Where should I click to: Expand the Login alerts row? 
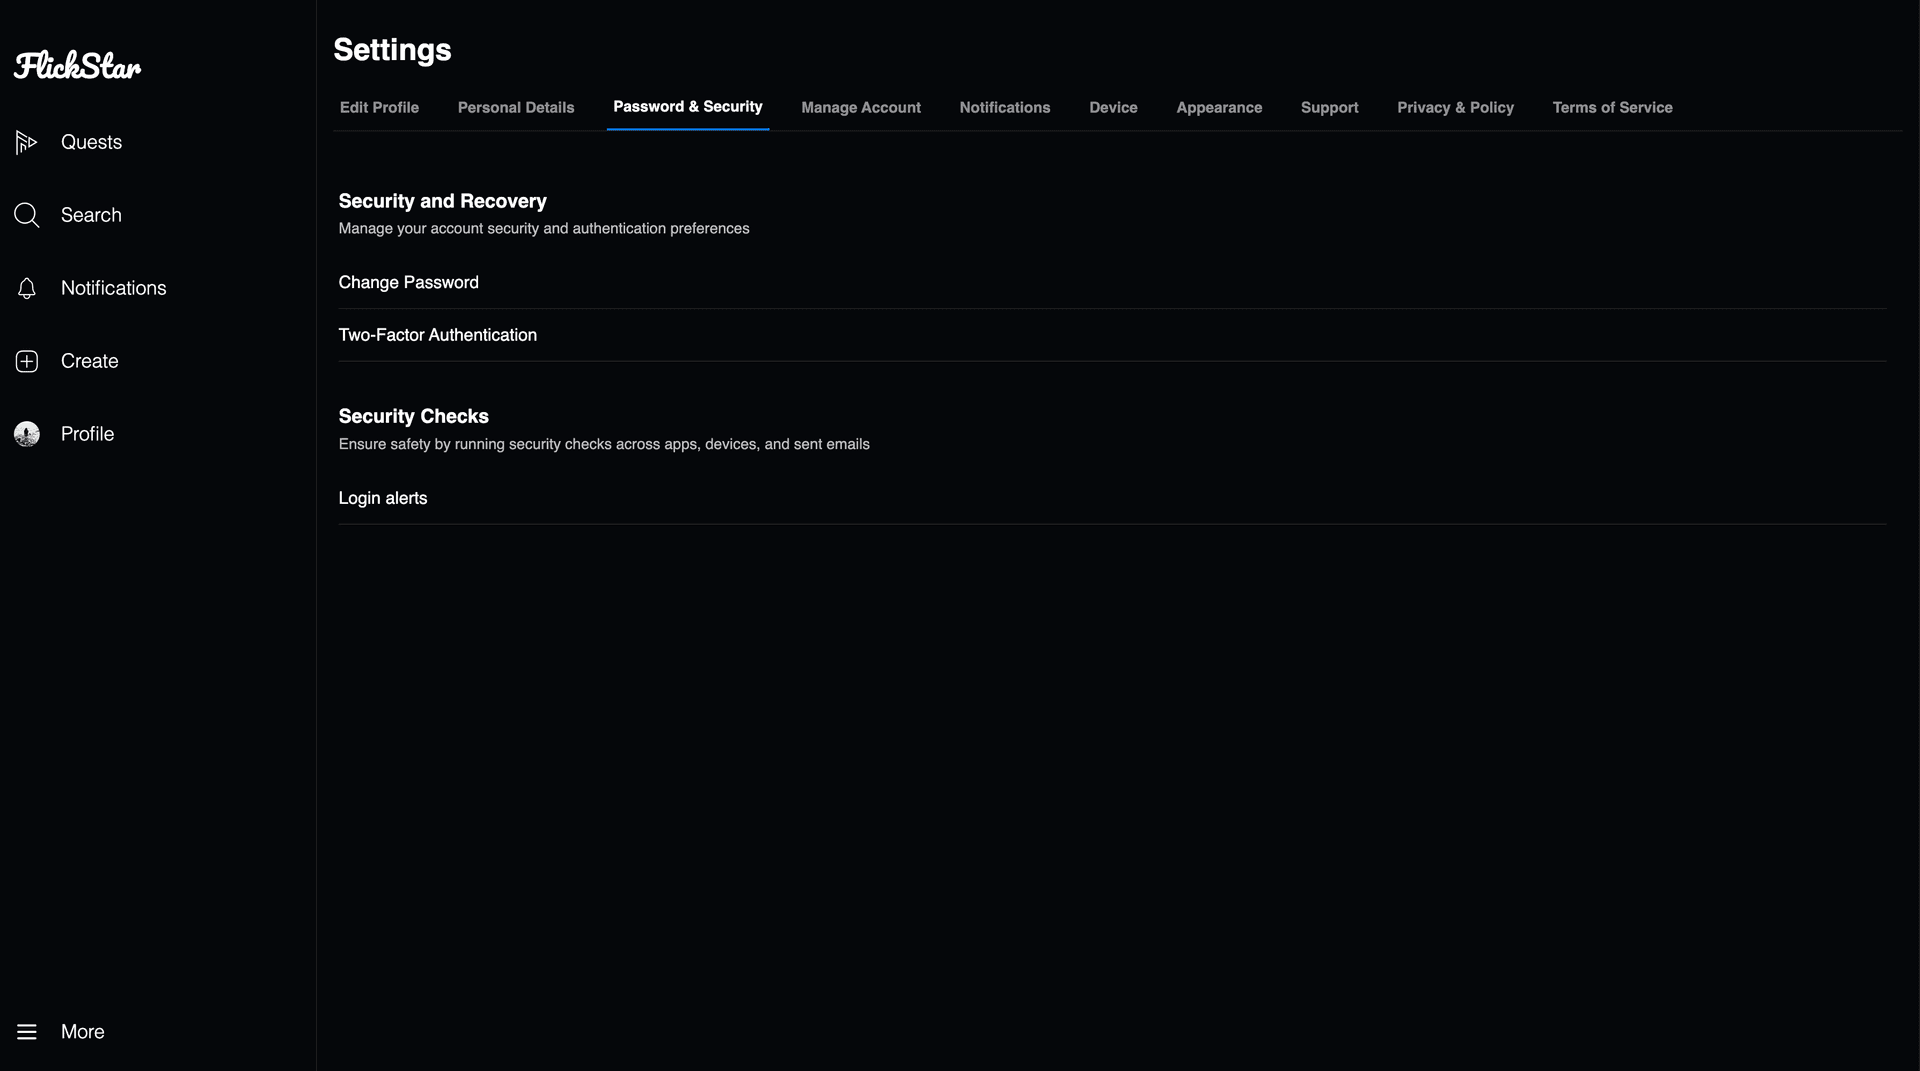pyautogui.click(x=382, y=498)
